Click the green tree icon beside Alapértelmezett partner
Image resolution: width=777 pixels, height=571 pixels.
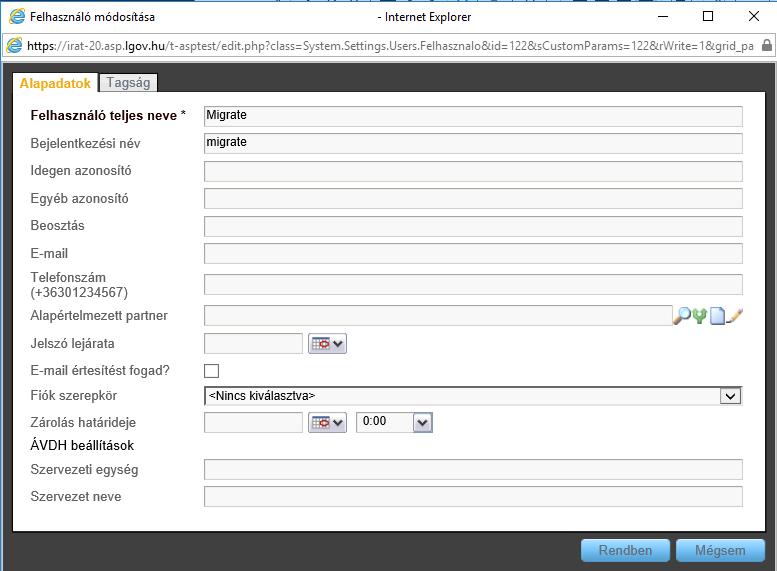point(699,316)
